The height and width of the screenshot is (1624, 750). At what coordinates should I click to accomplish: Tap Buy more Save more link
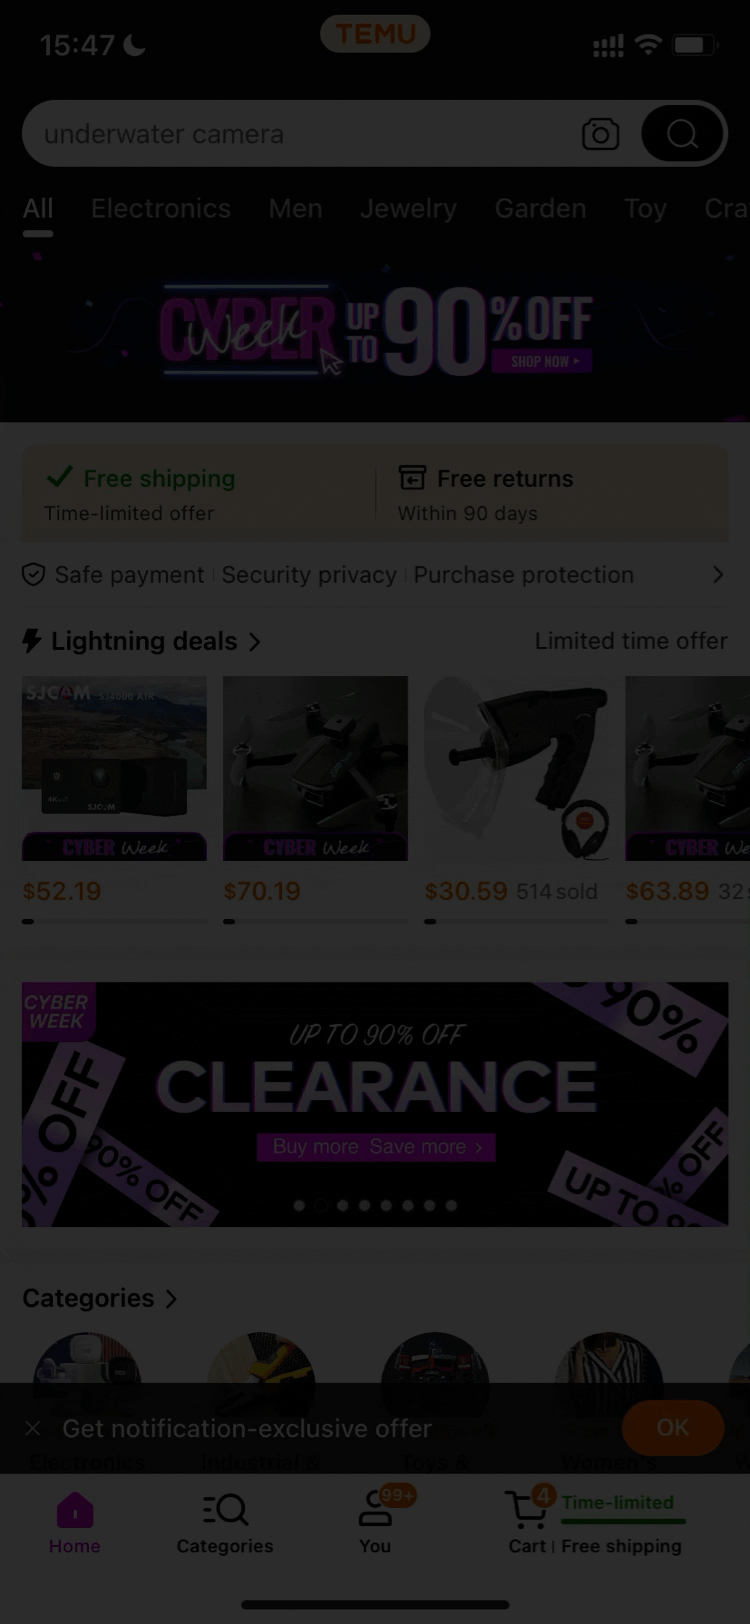[x=376, y=1147]
